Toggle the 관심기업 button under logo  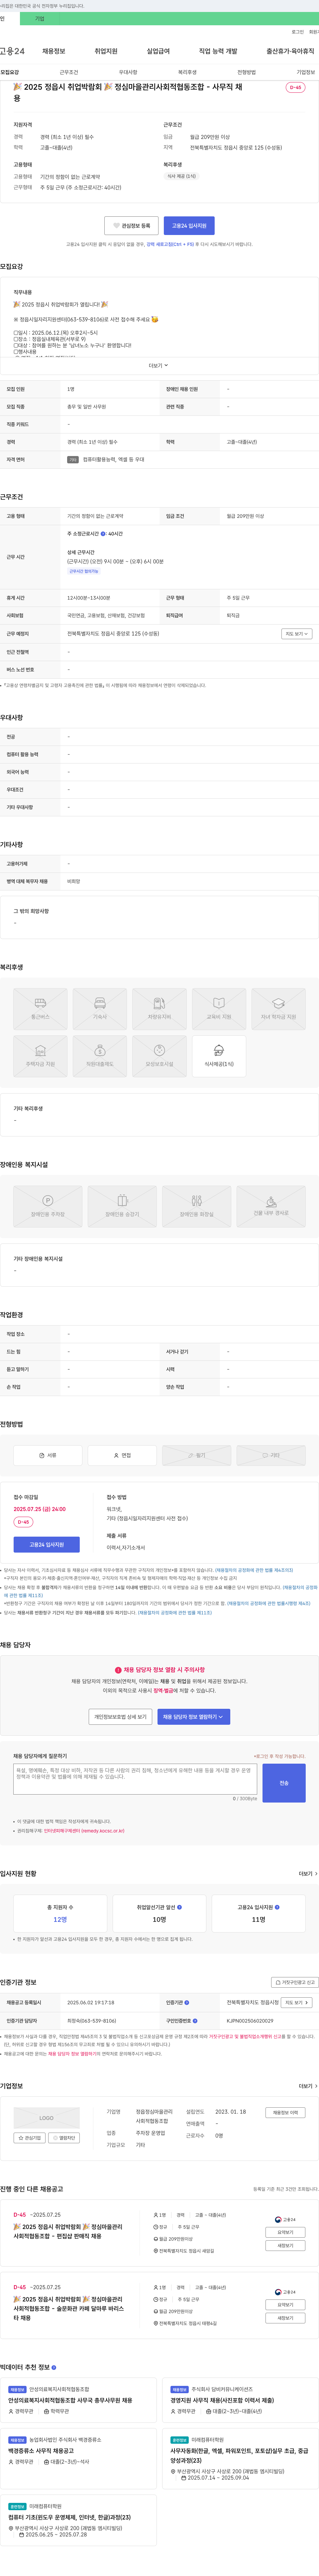pos(30,2138)
